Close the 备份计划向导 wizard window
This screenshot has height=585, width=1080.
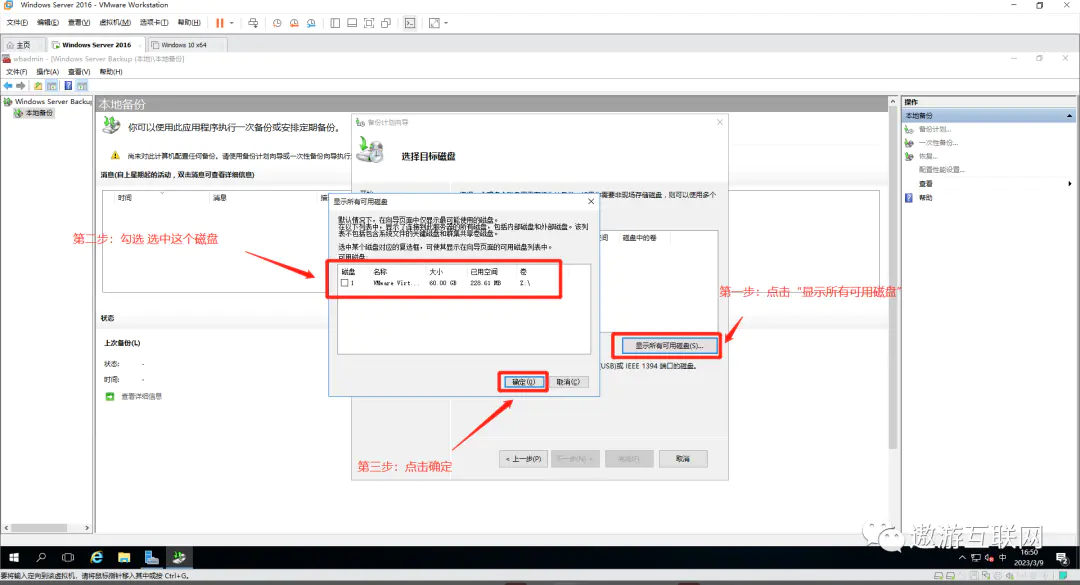click(720, 122)
